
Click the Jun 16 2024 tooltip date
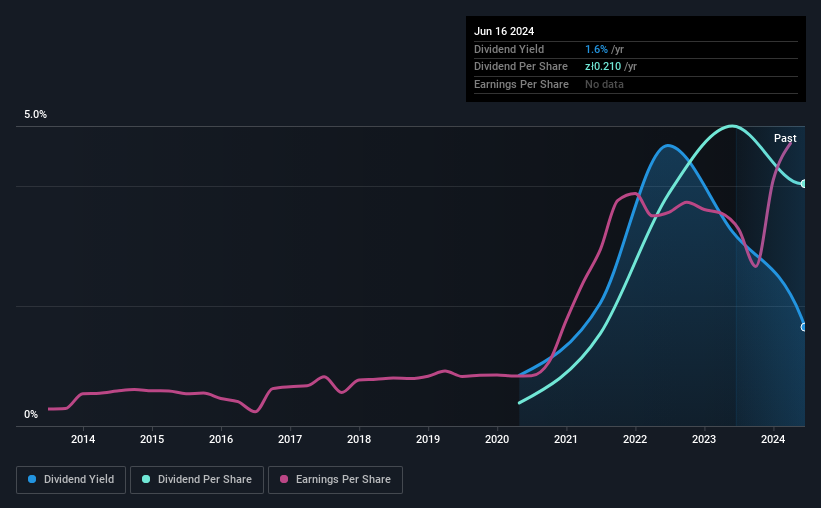click(504, 31)
